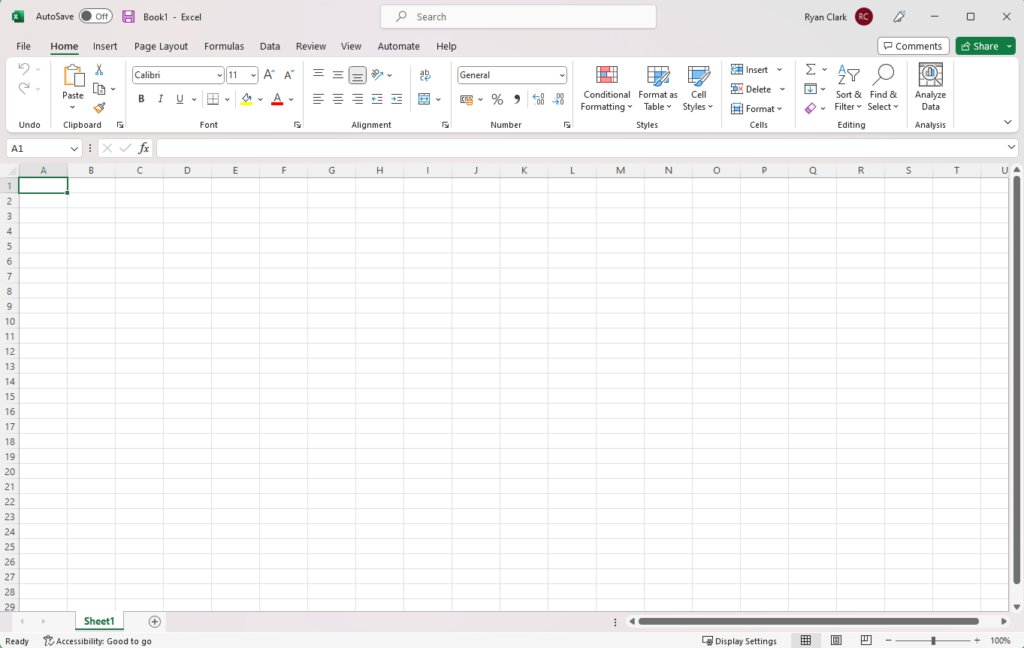
Task: Open Cell Styles gallery
Action: pos(698,88)
